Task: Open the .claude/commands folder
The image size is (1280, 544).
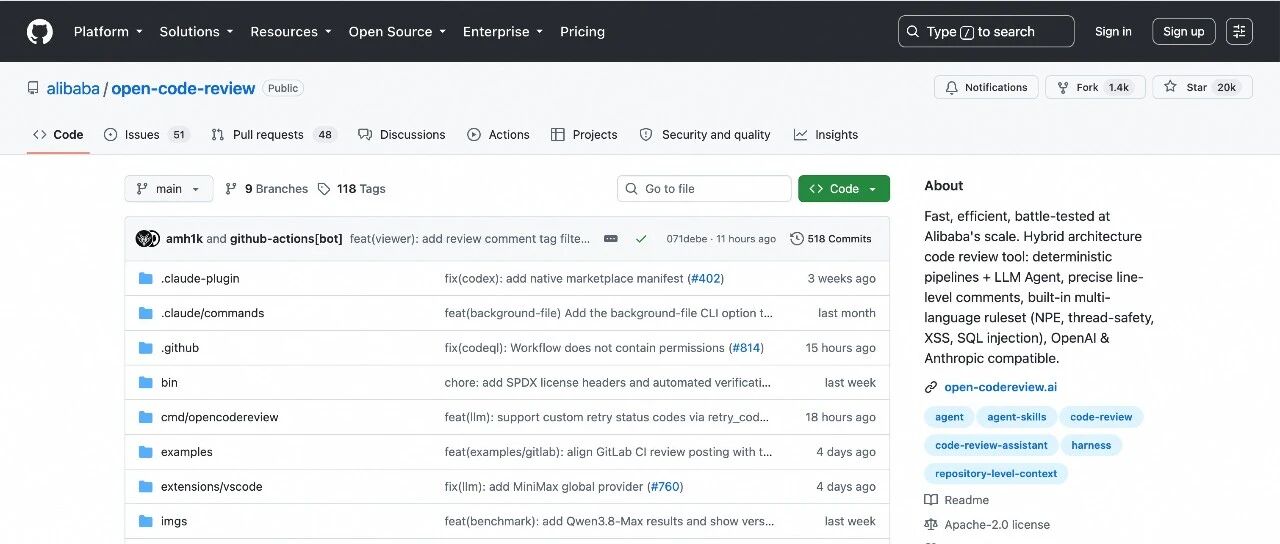Action: tap(212, 313)
